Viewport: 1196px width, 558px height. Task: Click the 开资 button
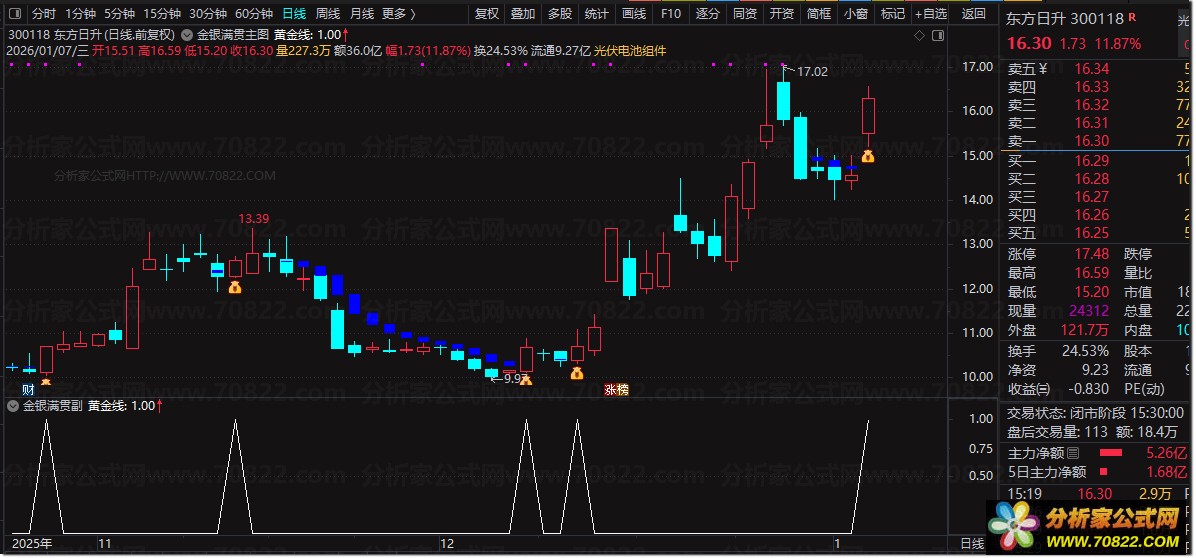(782, 14)
